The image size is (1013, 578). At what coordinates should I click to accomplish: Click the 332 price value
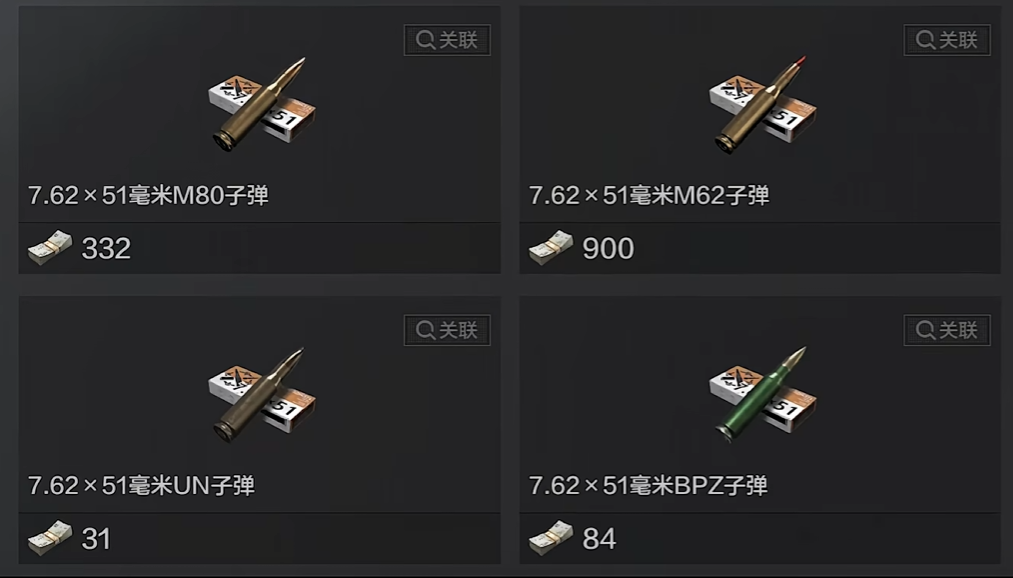point(106,249)
